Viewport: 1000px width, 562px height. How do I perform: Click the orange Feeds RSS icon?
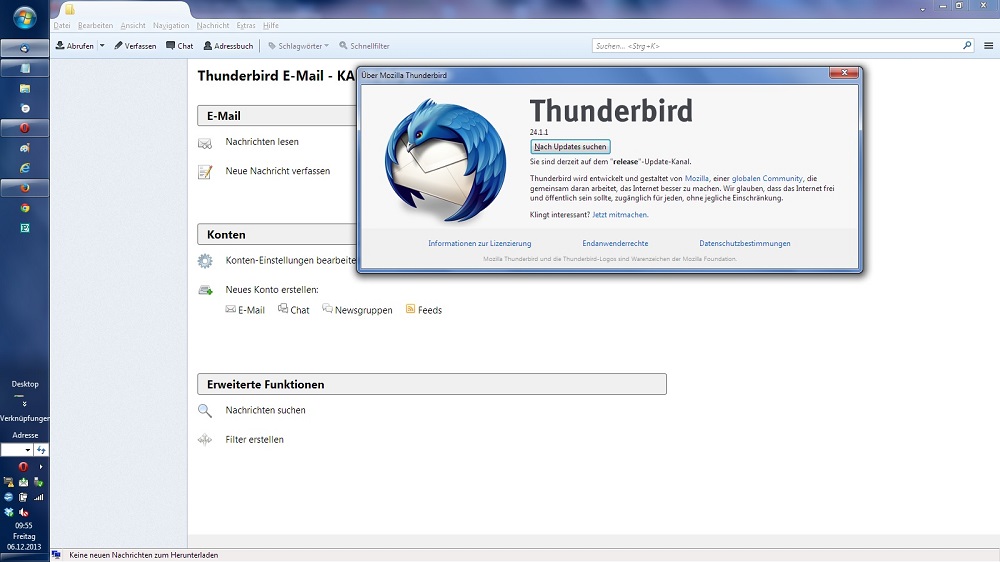click(x=410, y=309)
